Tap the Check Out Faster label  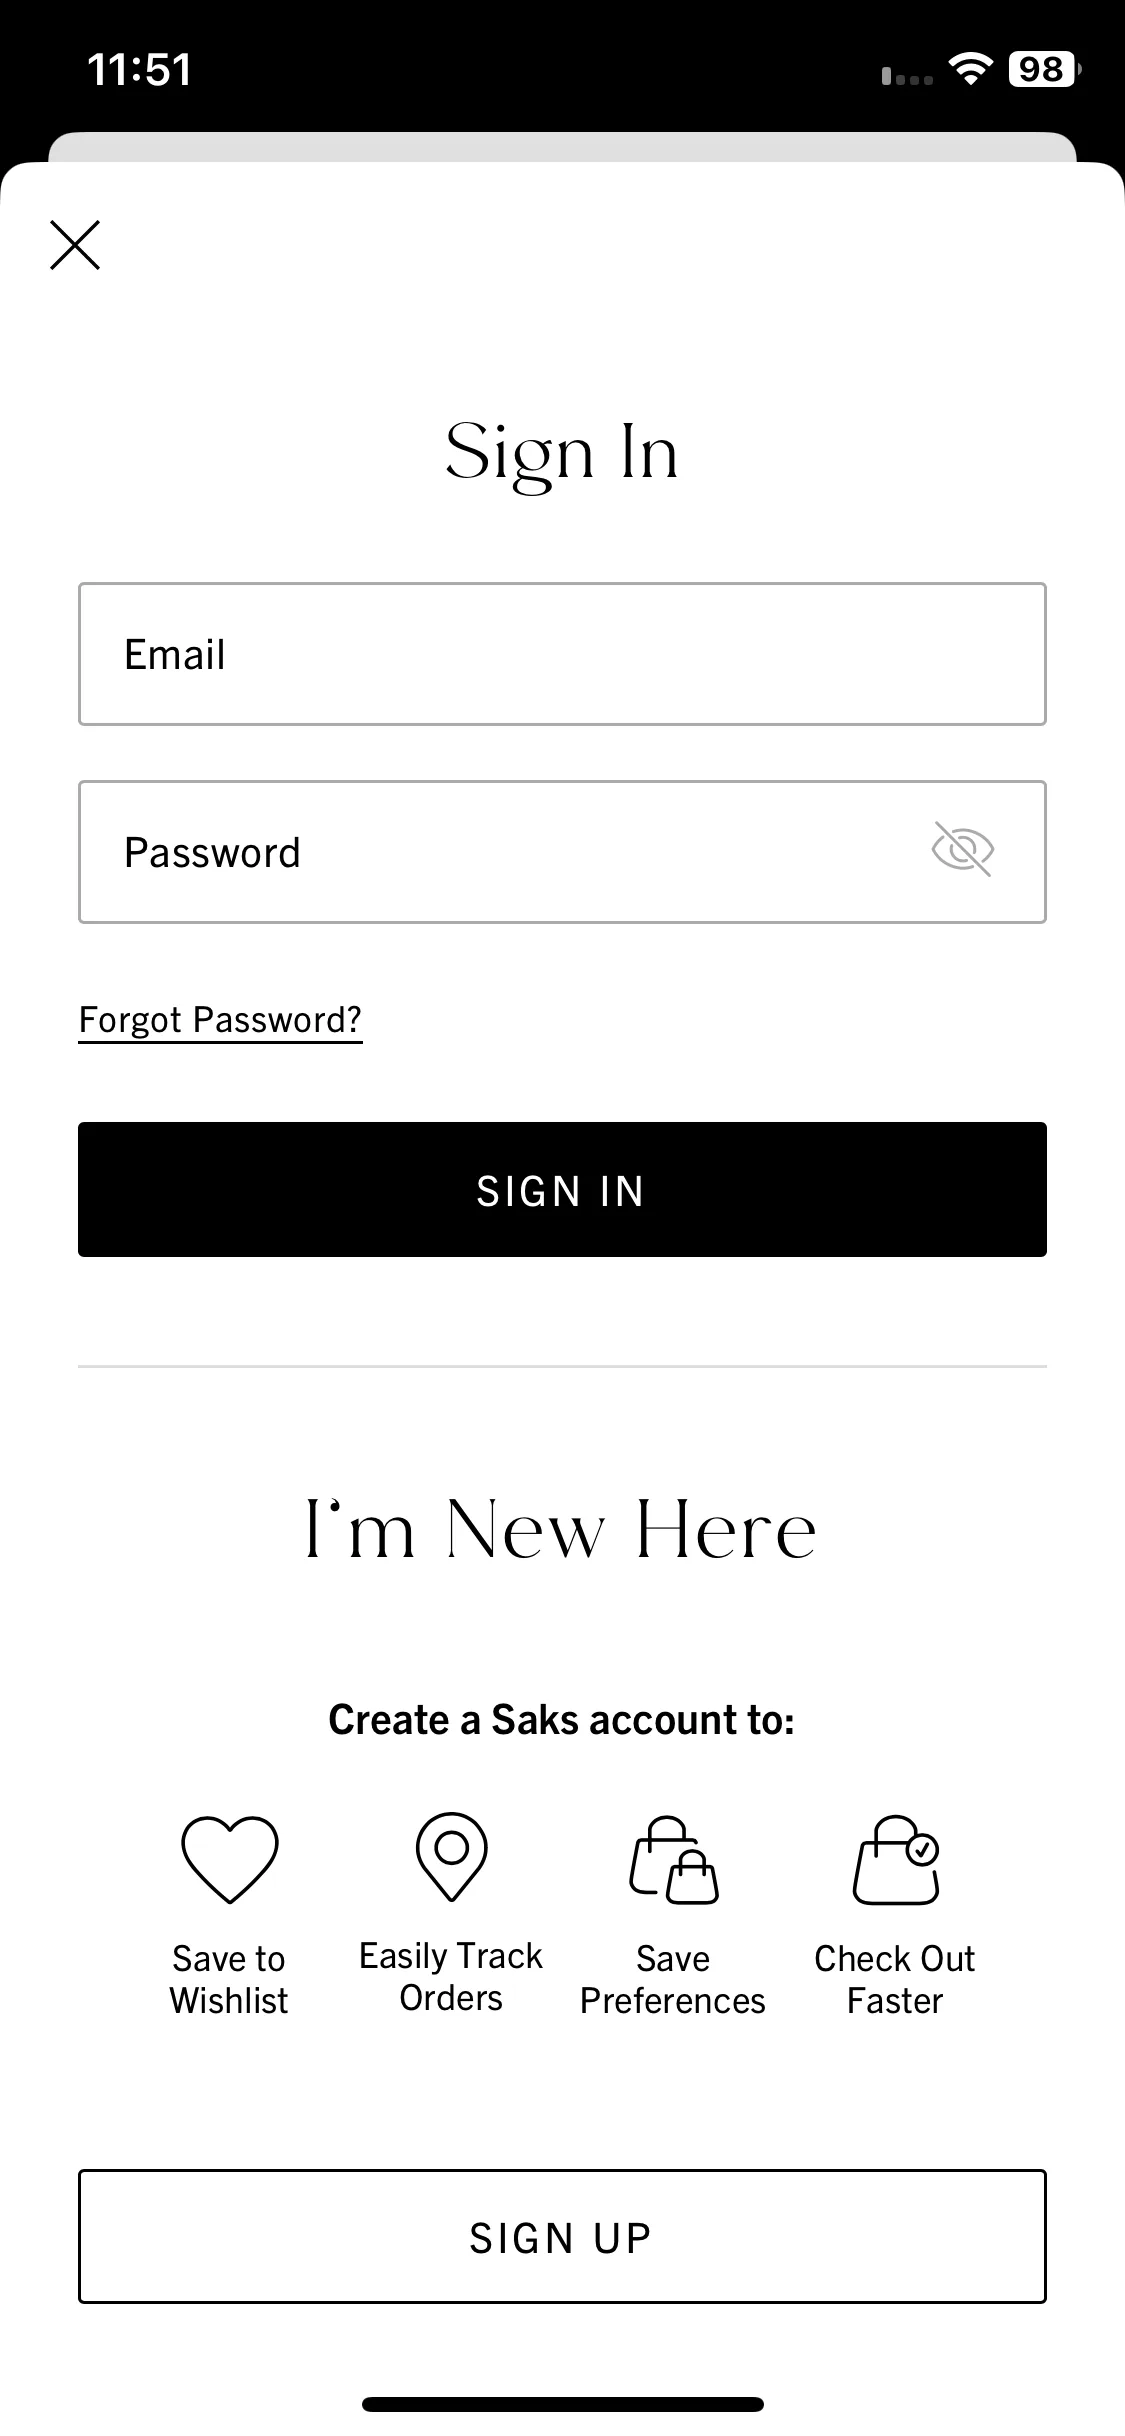click(895, 1979)
